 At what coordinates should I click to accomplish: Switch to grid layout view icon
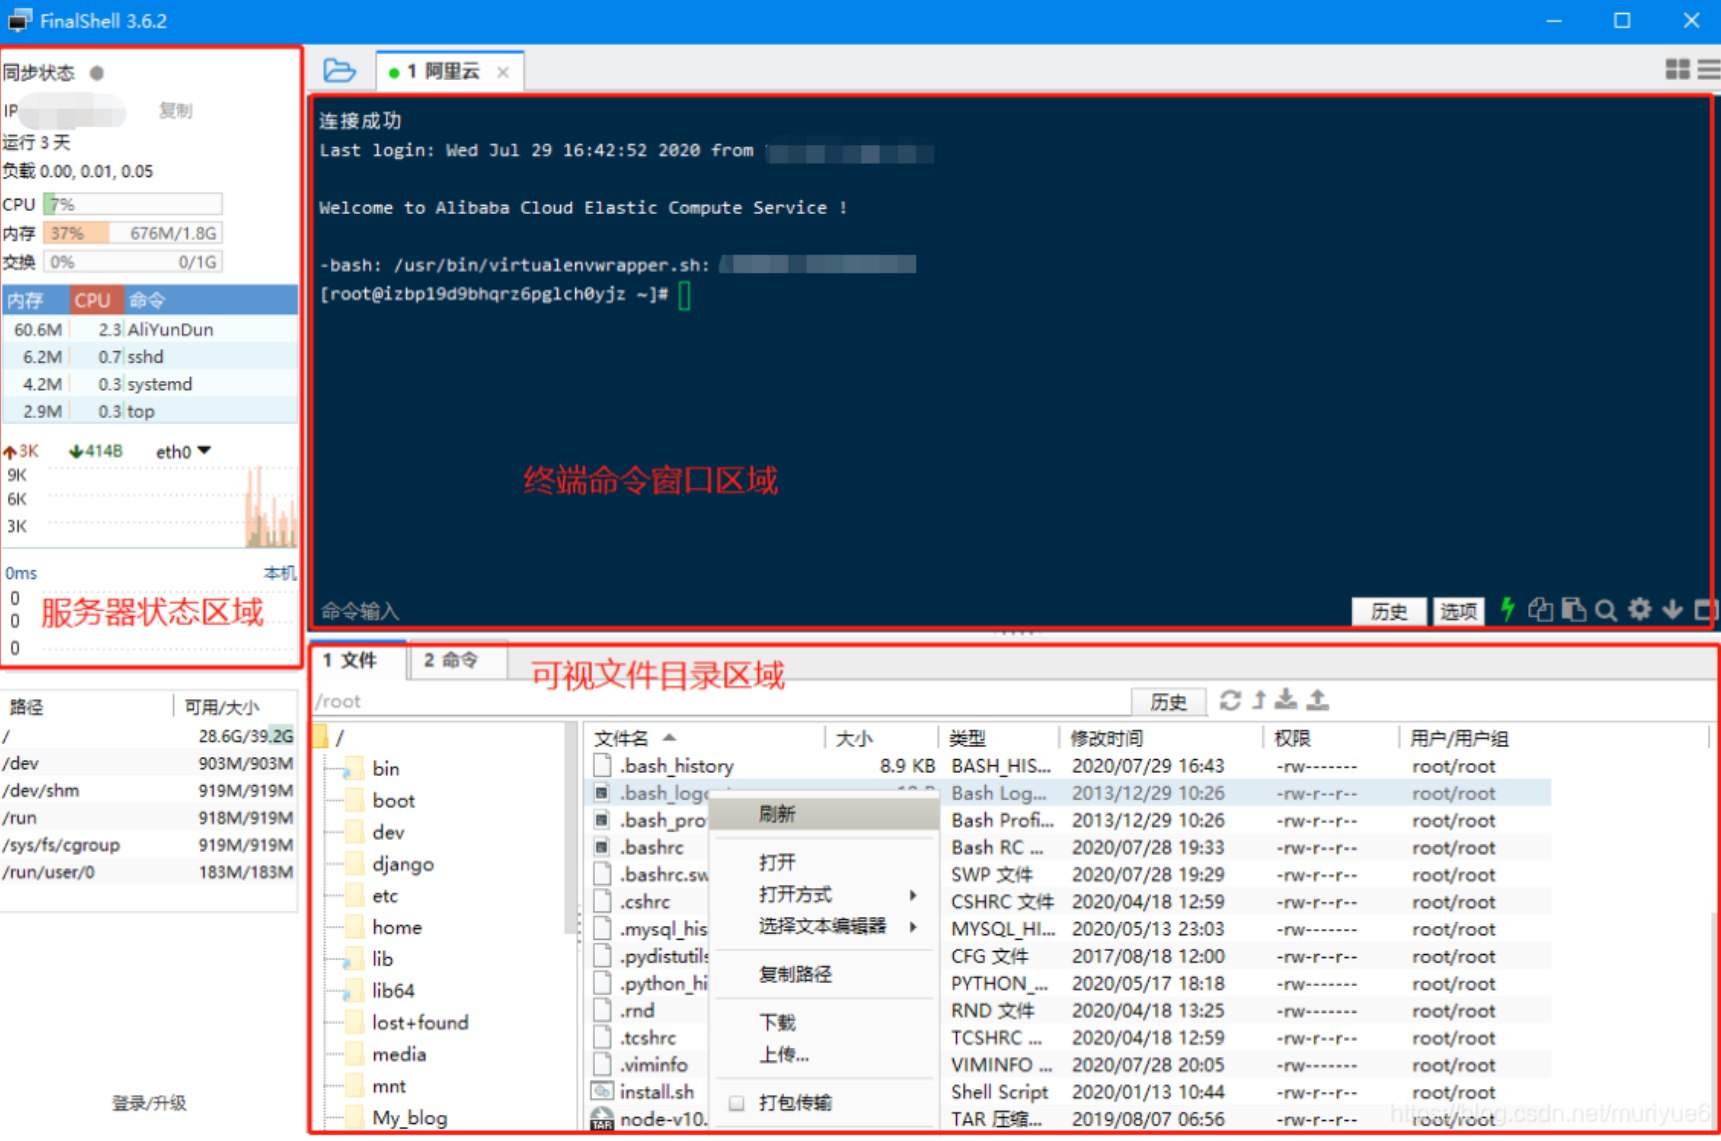(x=1677, y=69)
